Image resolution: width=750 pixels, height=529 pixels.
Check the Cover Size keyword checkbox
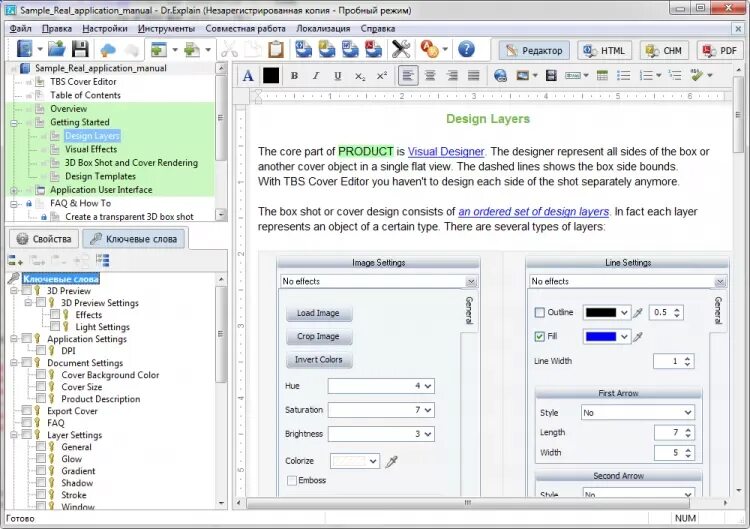click(x=41, y=386)
